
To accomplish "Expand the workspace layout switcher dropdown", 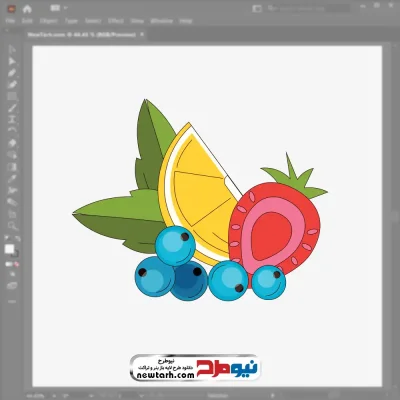I will (x=59, y=8).
